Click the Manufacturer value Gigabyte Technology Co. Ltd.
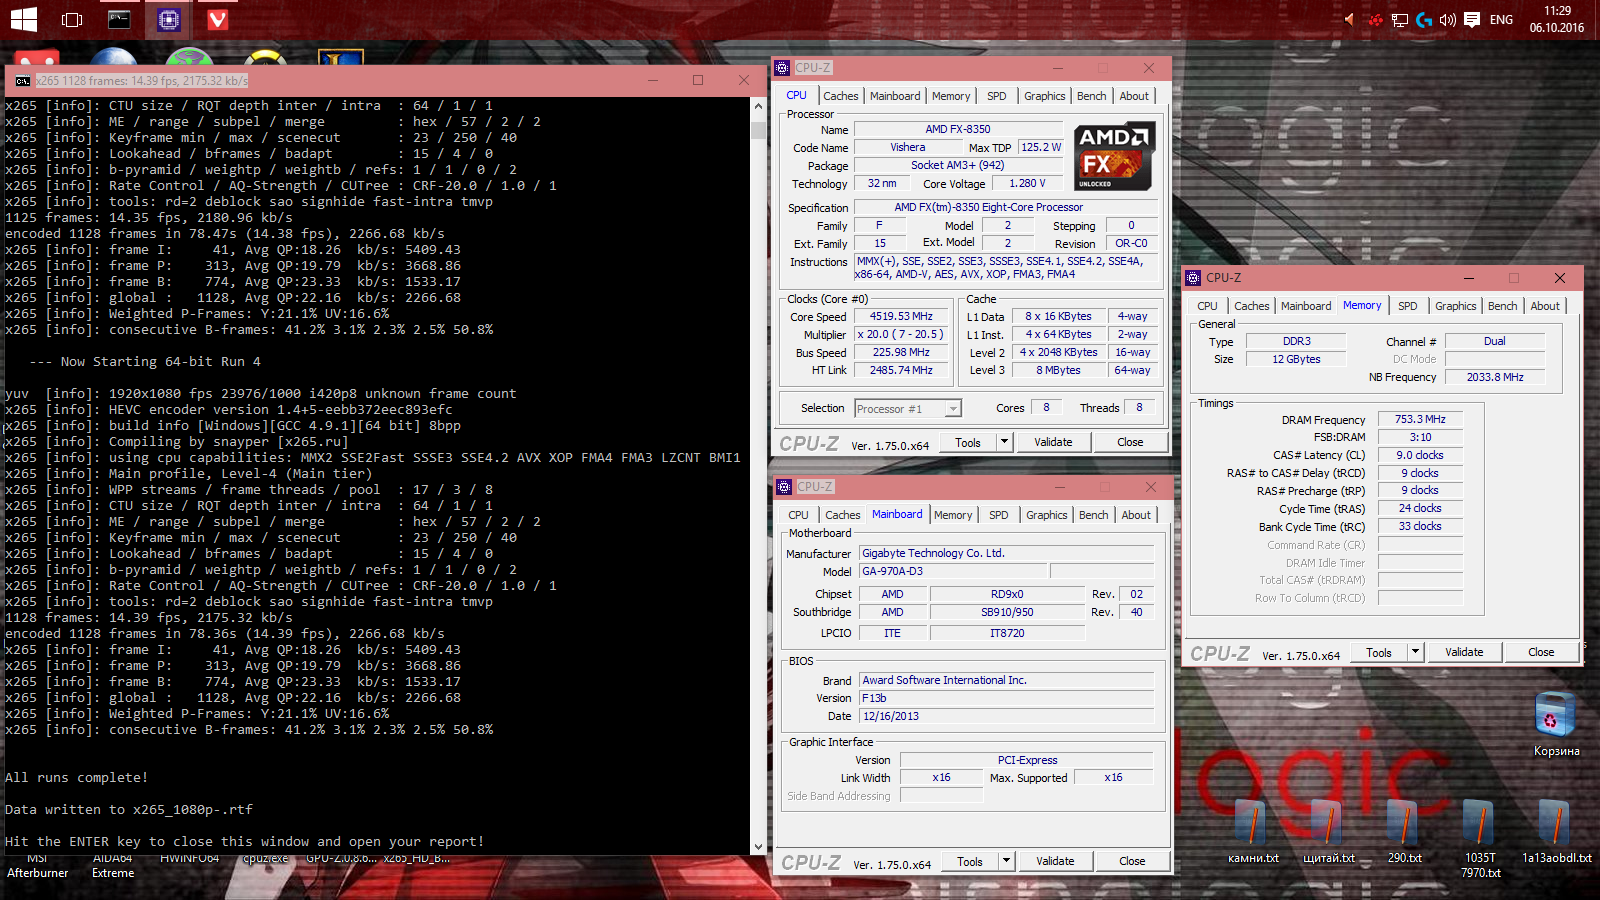1600x900 pixels. pyautogui.click(x=1006, y=553)
